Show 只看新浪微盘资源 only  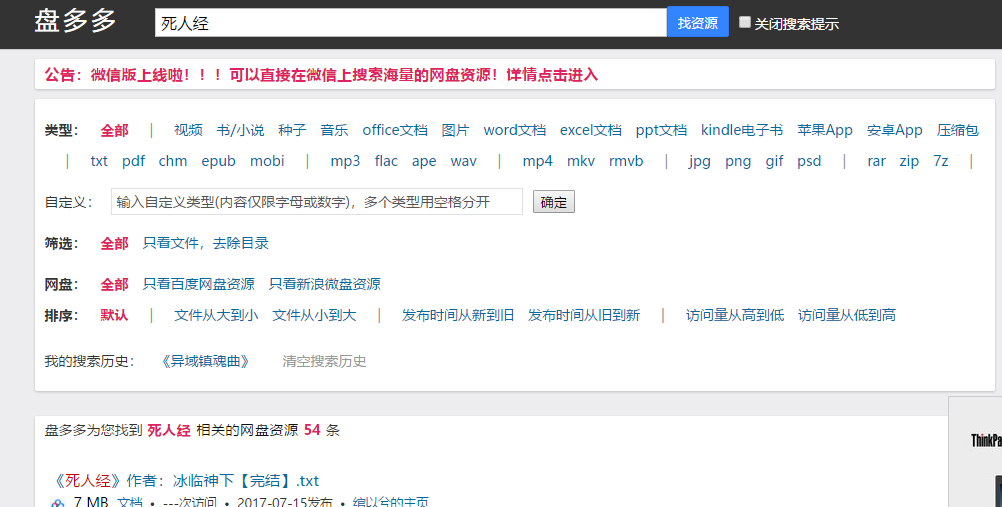pyautogui.click(x=325, y=285)
